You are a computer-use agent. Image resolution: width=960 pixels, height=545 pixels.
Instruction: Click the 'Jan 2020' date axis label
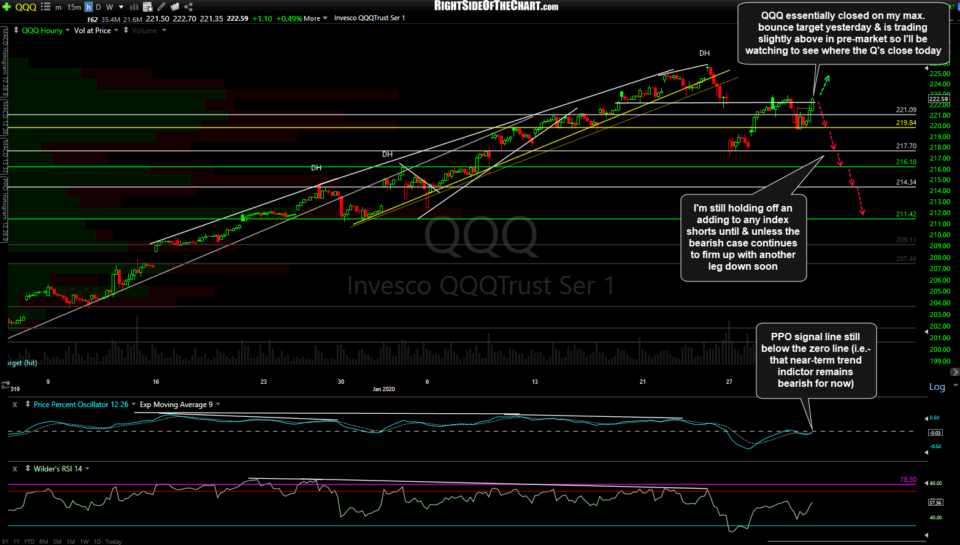[x=384, y=389]
